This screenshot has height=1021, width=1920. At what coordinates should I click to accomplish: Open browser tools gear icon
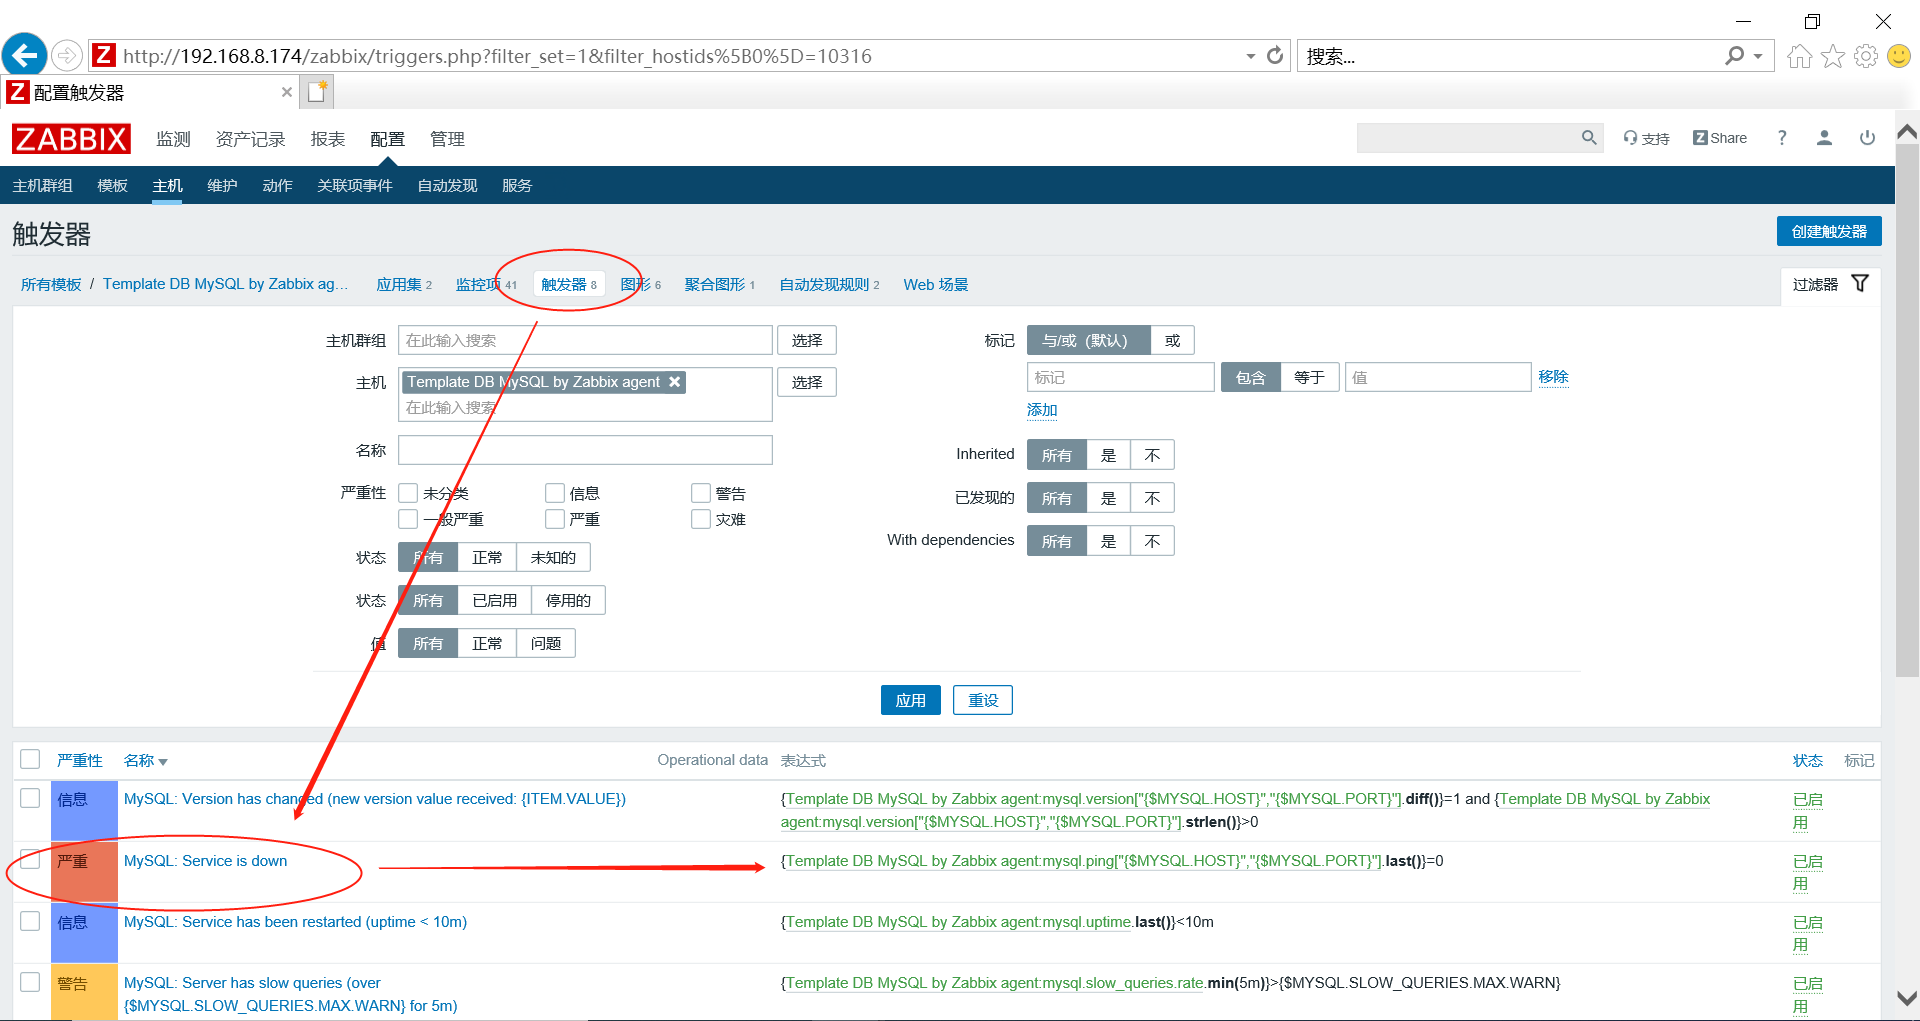1865,56
